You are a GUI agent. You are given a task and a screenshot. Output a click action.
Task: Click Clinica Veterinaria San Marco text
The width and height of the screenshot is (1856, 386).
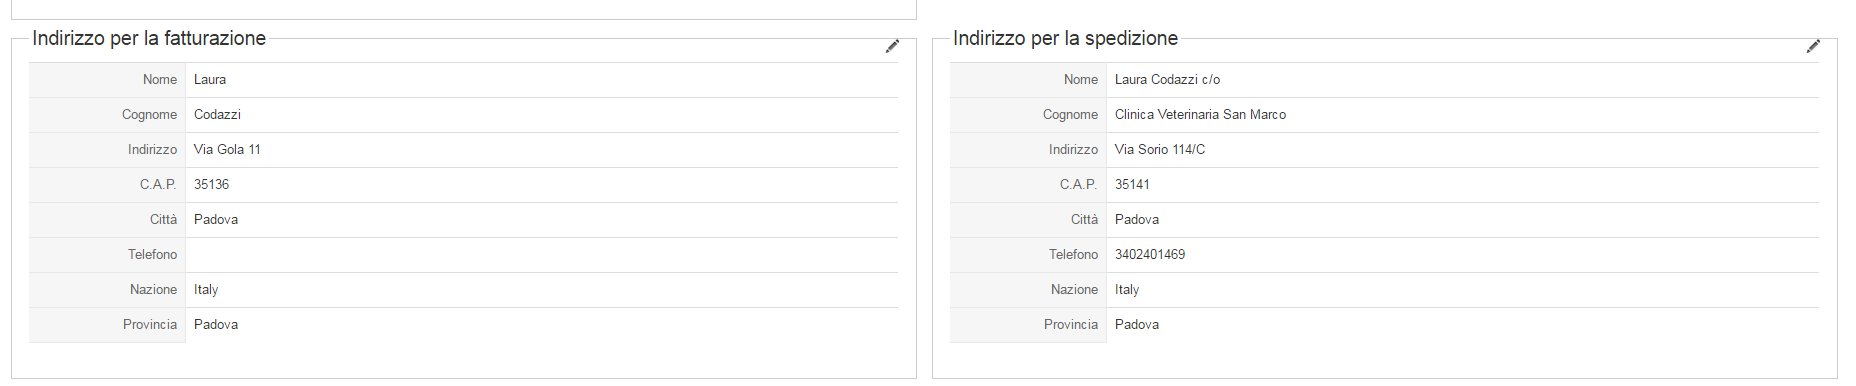click(1200, 115)
